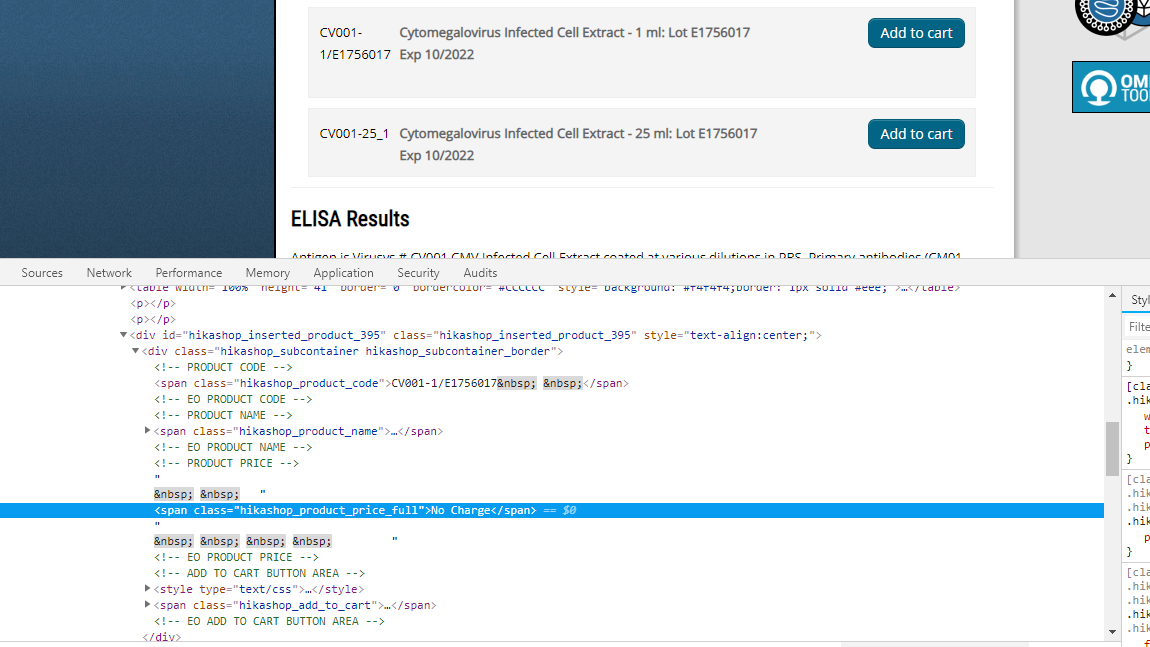Click the Elements panel scrollbar thumb
This screenshot has height=647, width=1150.
point(1112,449)
